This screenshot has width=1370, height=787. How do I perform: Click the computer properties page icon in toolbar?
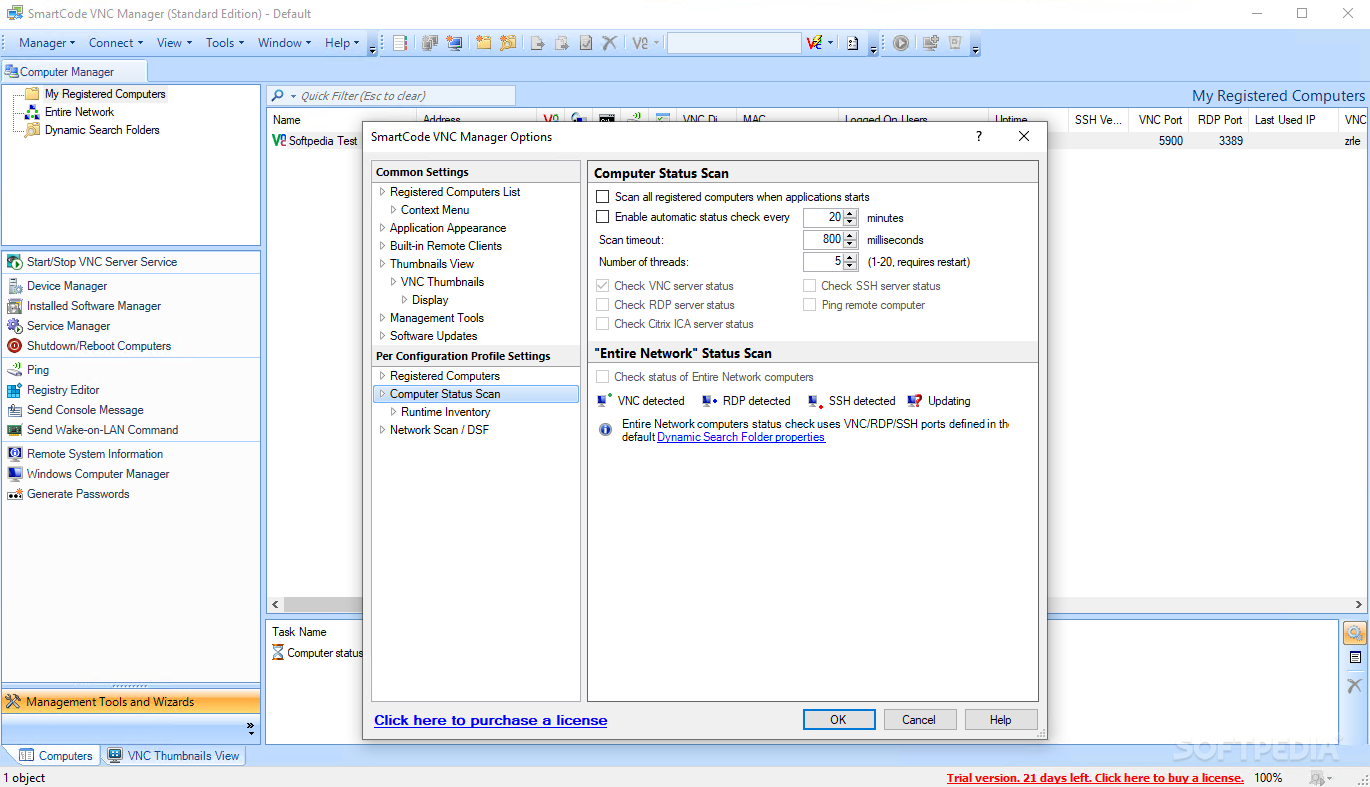(853, 43)
